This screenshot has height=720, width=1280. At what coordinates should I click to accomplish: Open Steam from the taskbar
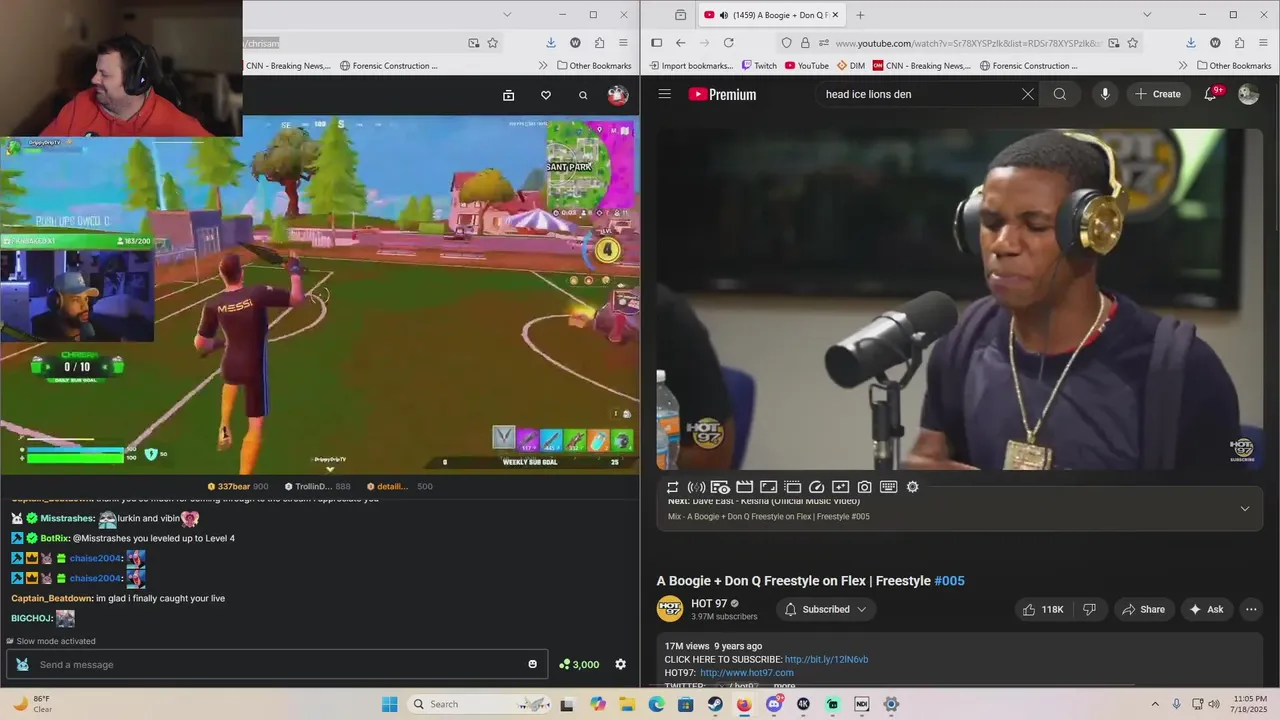(715, 704)
